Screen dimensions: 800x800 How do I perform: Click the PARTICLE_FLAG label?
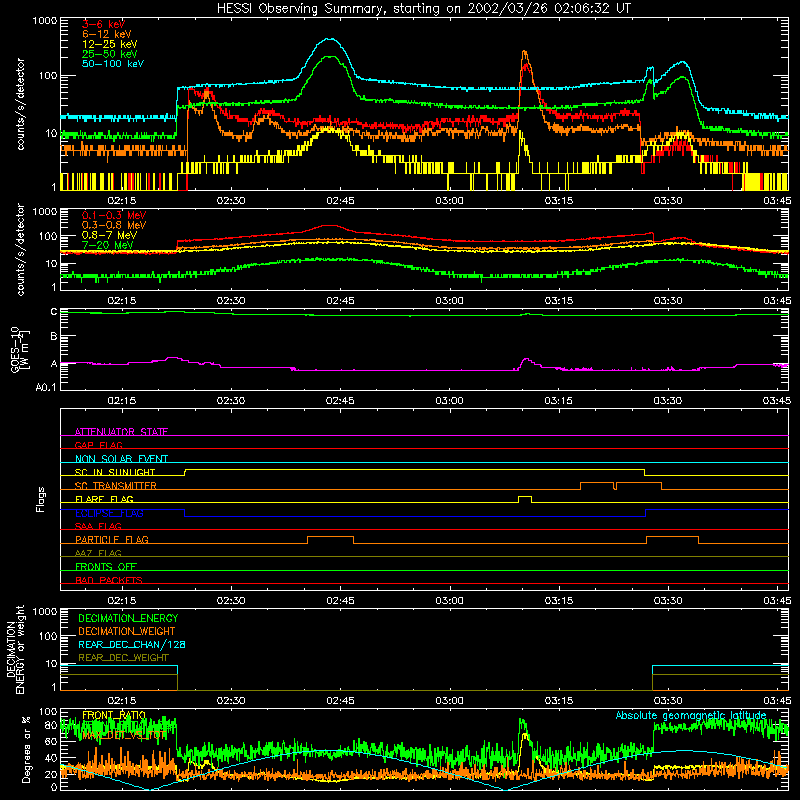[112, 539]
